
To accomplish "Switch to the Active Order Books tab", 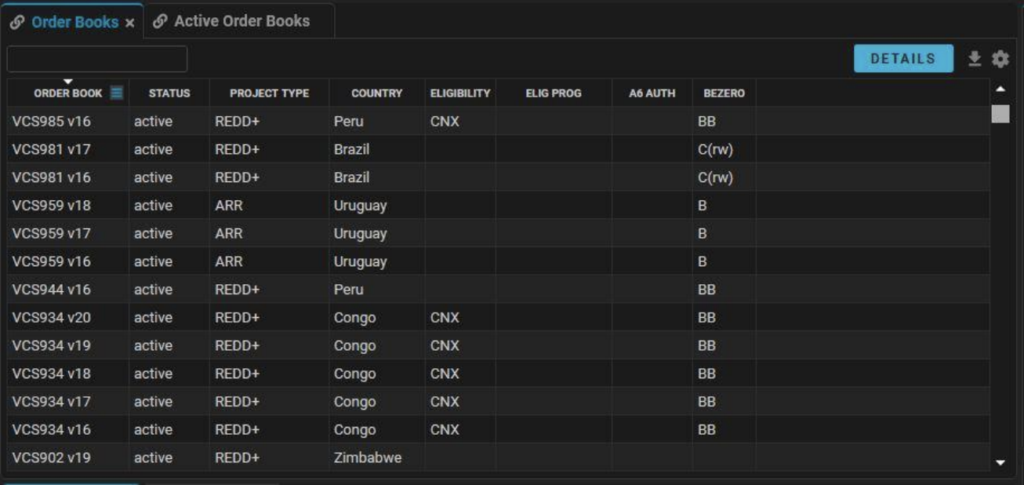I will pos(241,22).
